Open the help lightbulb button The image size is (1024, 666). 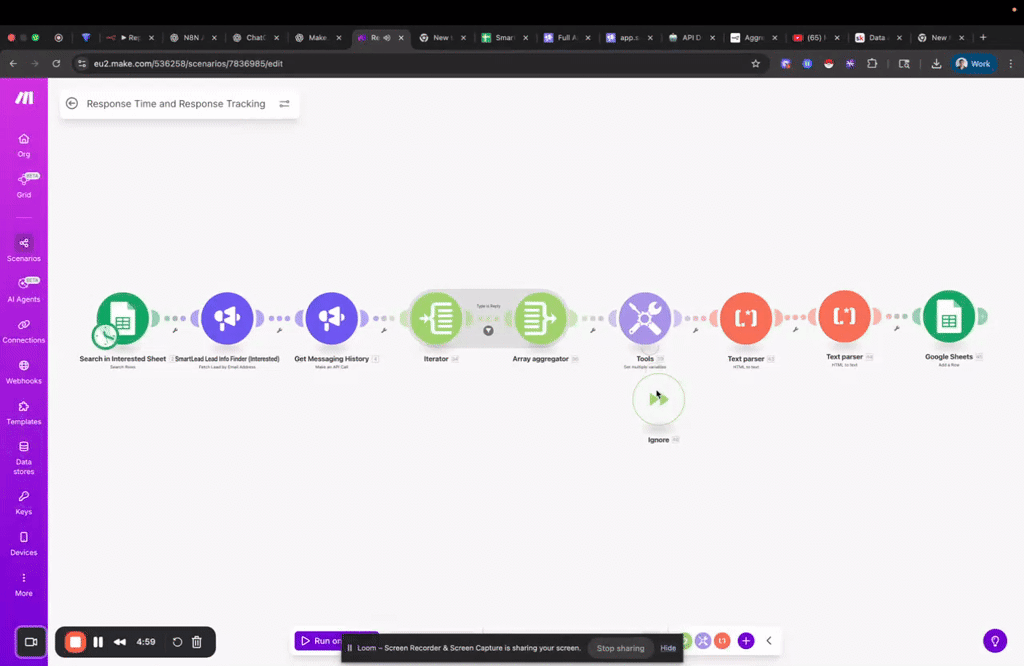coord(995,641)
